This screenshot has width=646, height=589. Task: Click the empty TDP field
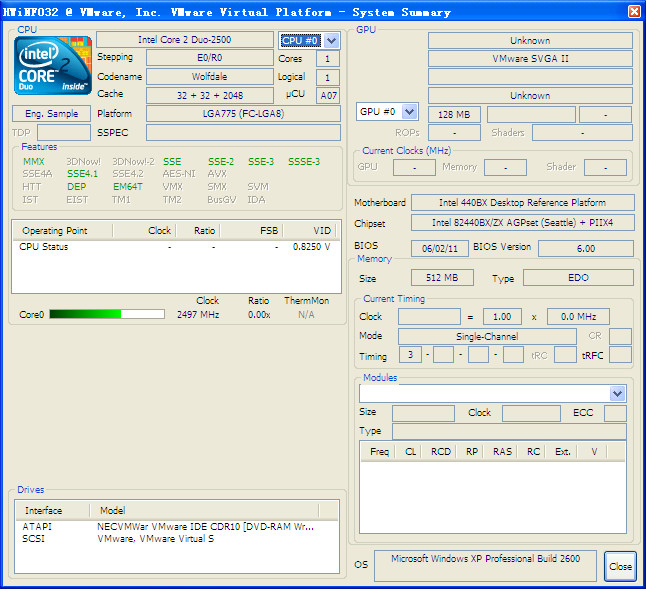[x=64, y=133]
